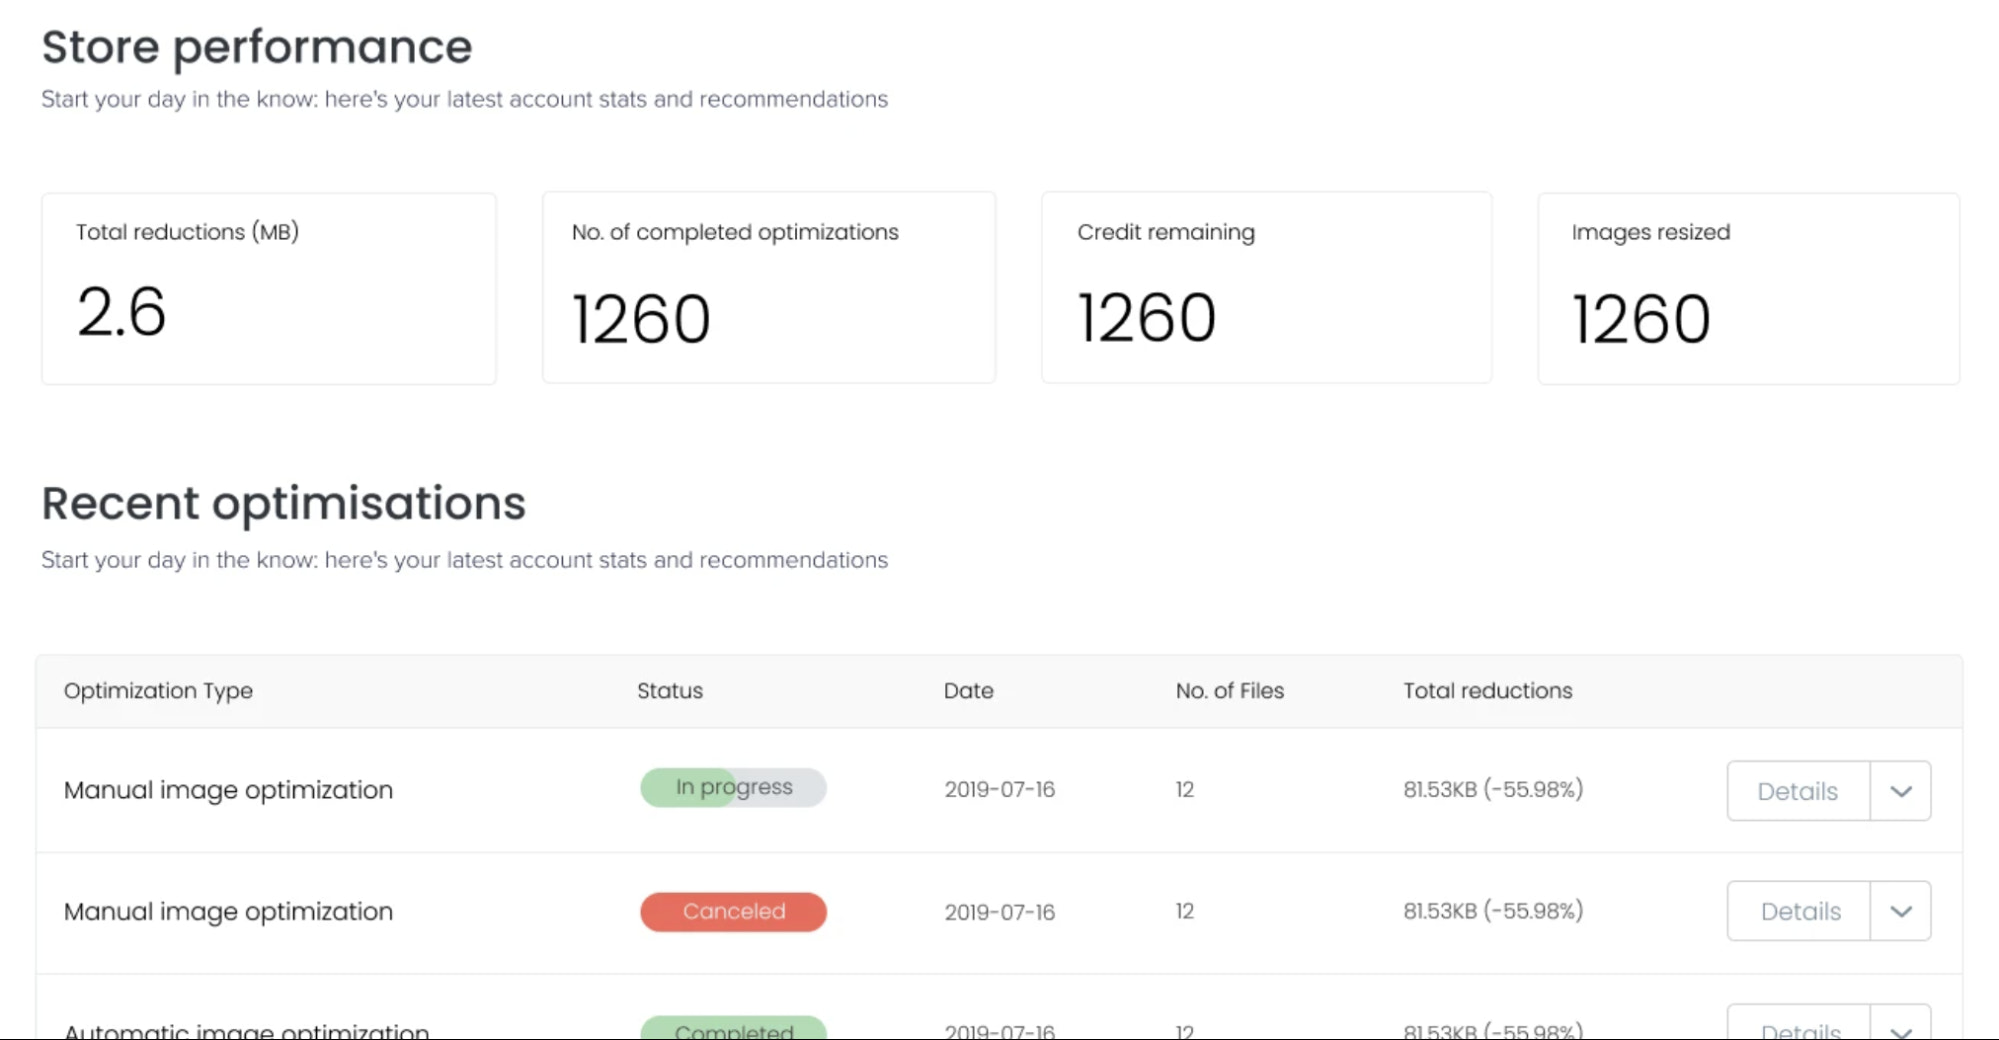Open the Images resized card
Image resolution: width=1999 pixels, height=1040 pixels.
point(1748,289)
